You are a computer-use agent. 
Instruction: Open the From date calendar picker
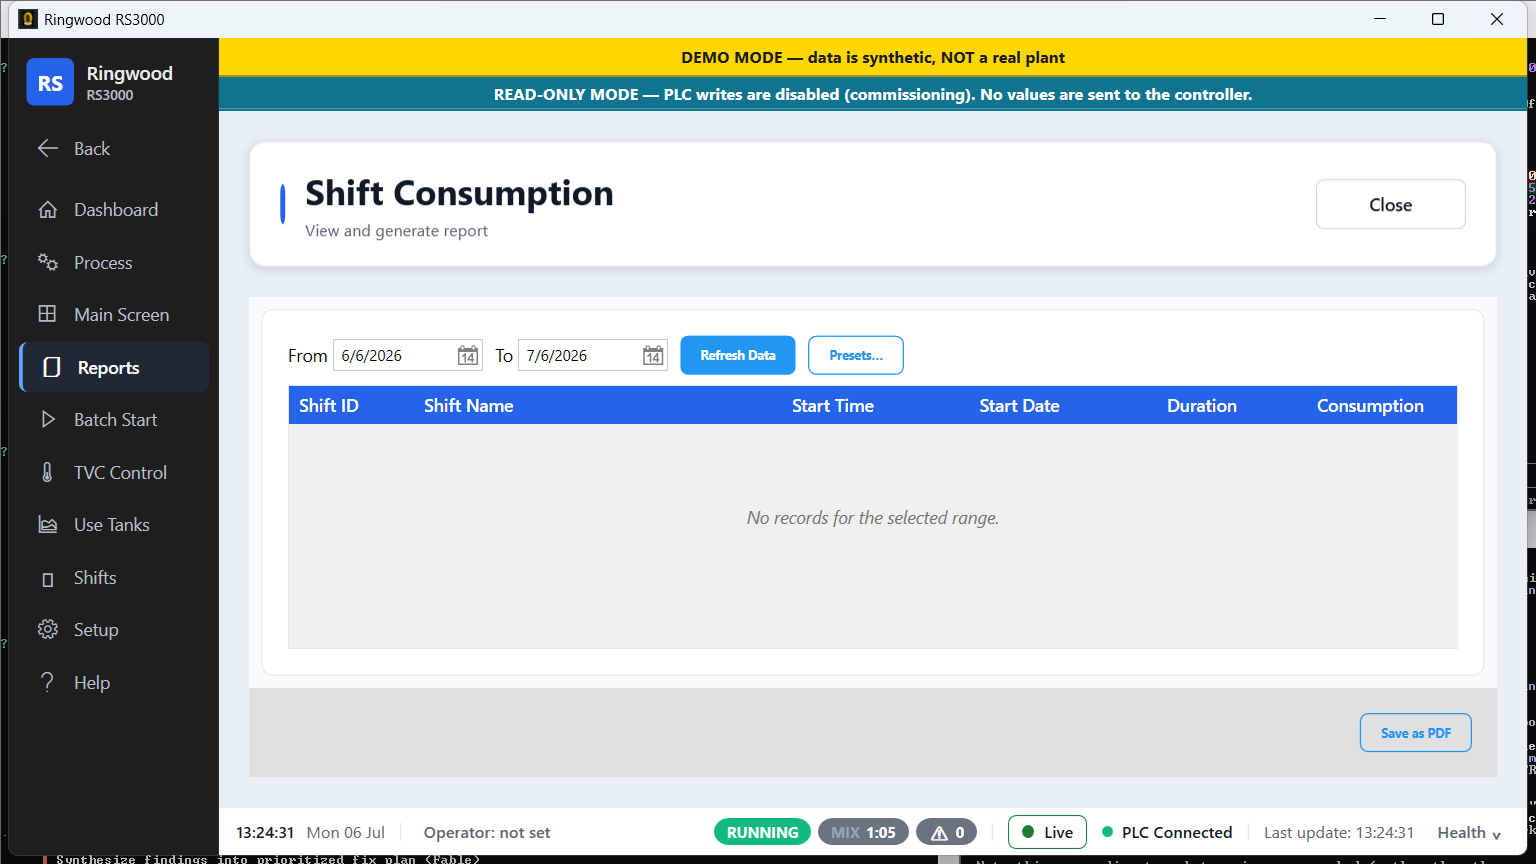[x=467, y=356]
